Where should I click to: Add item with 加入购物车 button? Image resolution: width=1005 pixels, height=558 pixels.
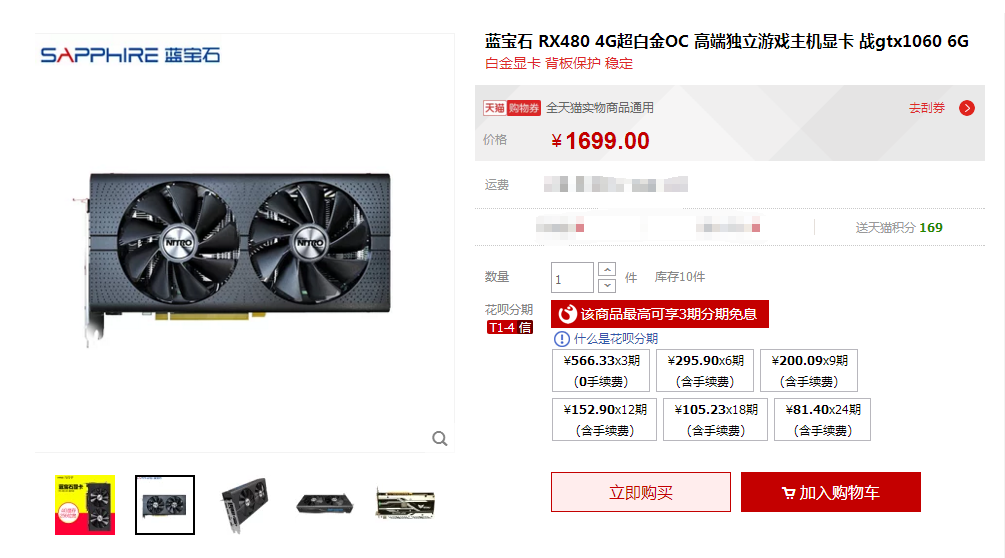(x=831, y=492)
